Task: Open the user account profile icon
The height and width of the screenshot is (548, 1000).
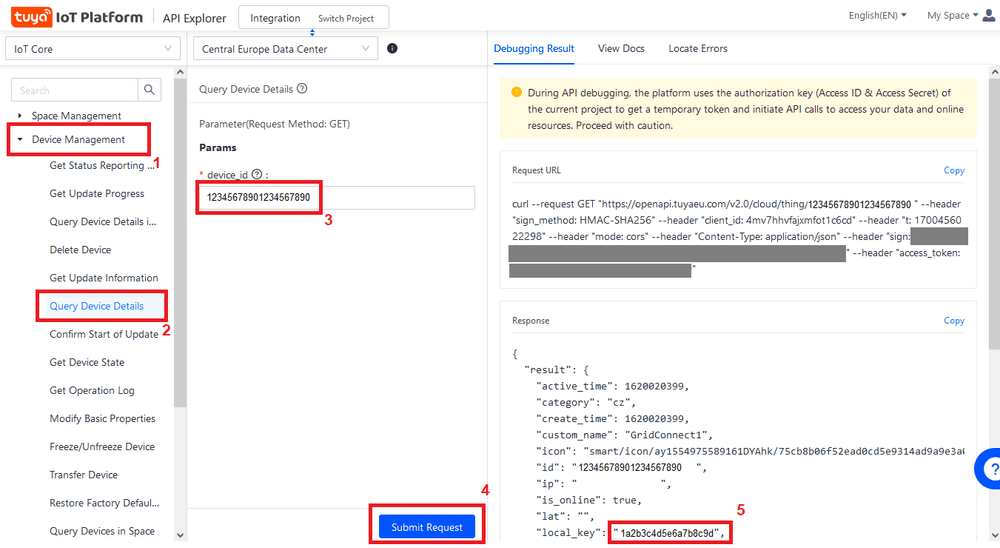Action: [989, 15]
